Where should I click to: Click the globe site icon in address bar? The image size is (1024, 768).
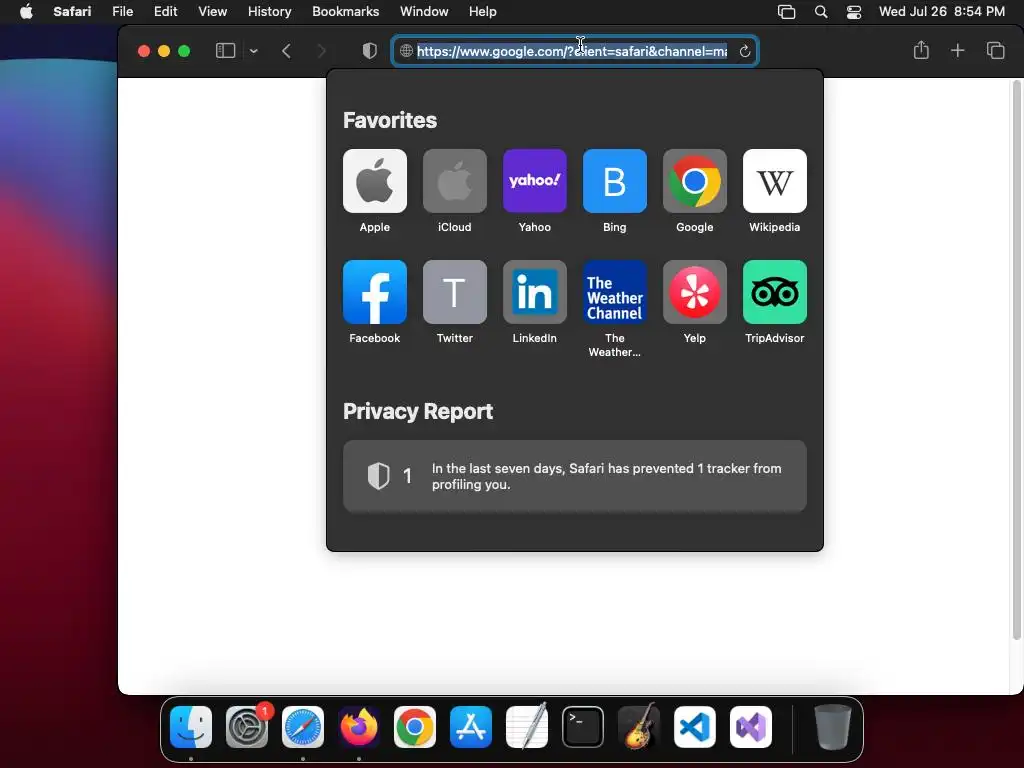pos(406,51)
